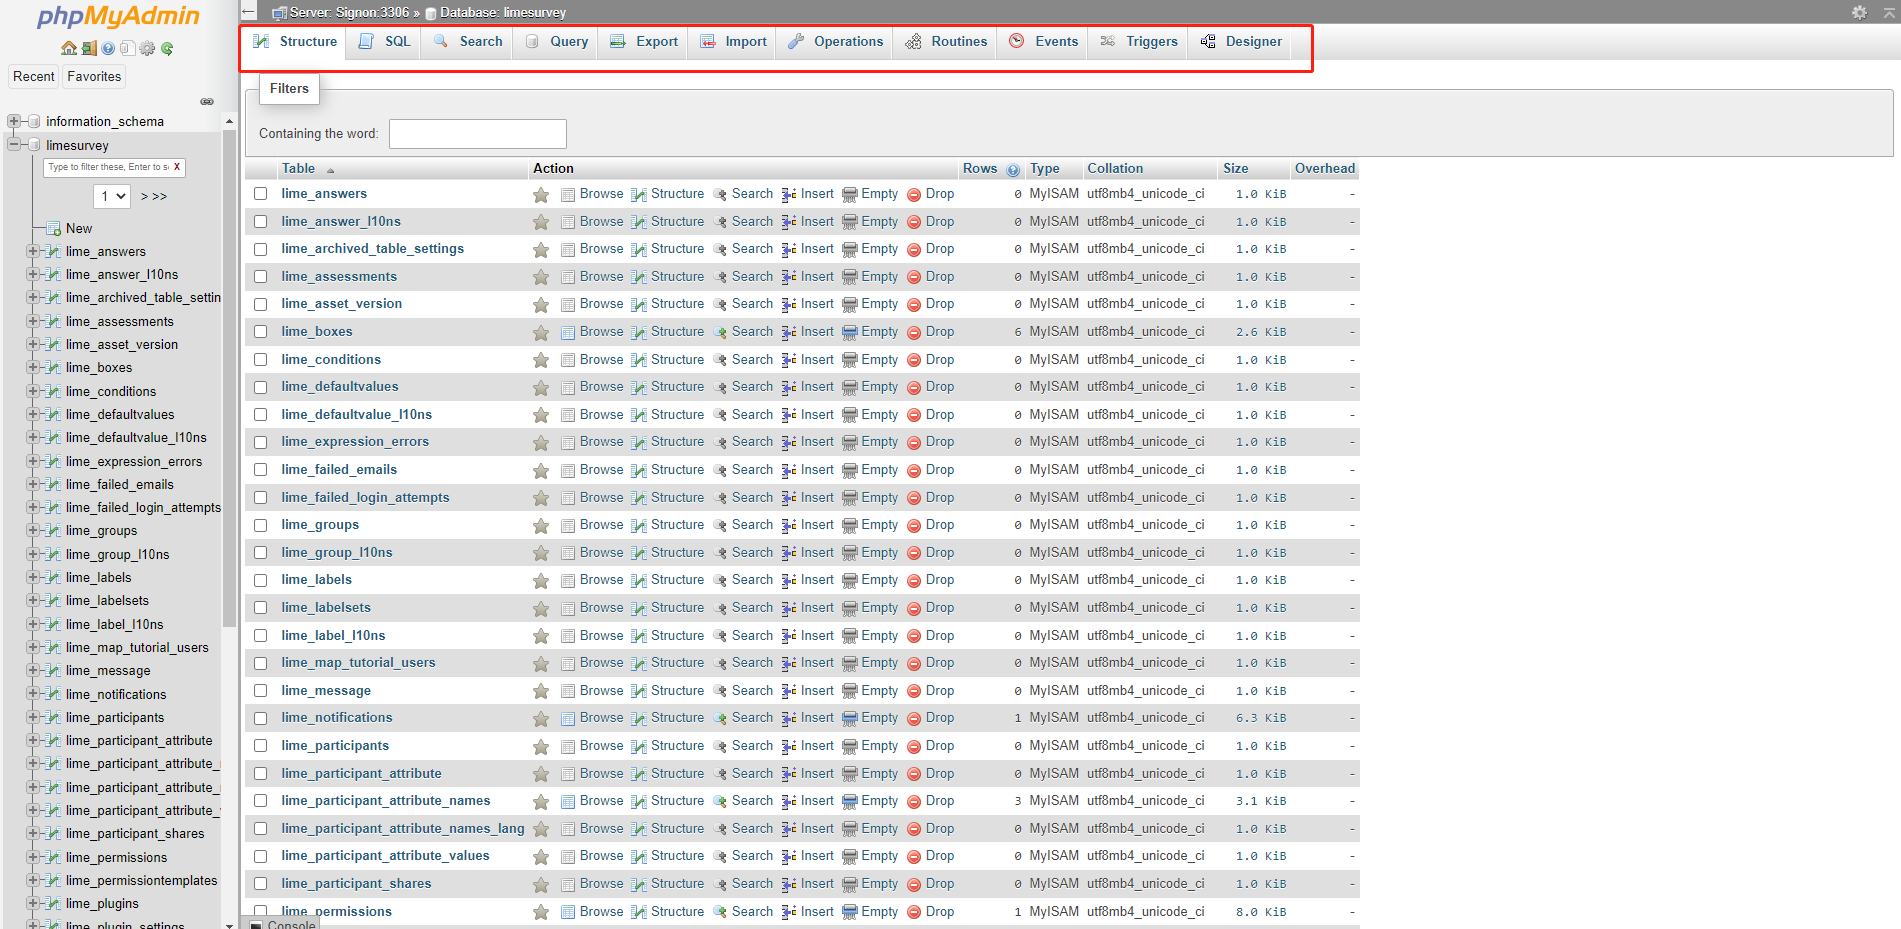Tick checkbox for lime_failed_emails

261,470
